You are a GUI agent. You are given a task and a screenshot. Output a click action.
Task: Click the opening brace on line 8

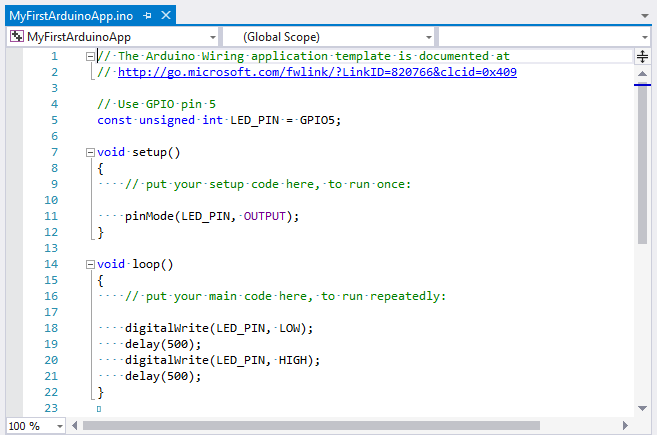click(101, 169)
